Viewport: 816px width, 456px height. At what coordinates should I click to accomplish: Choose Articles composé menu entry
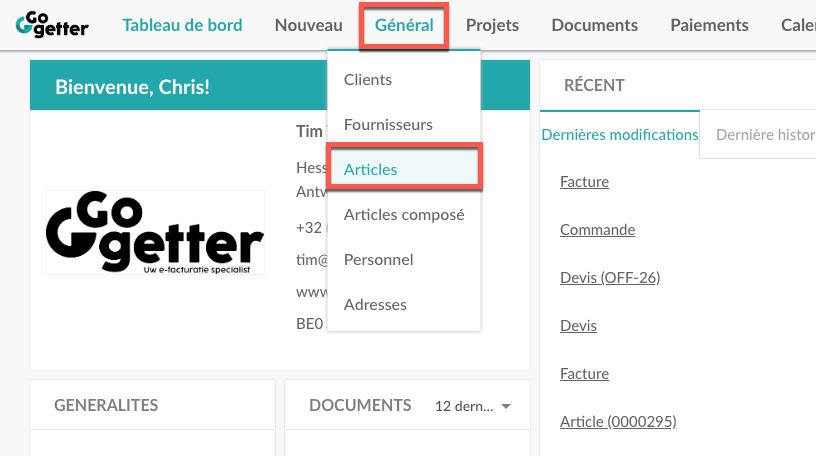click(404, 214)
